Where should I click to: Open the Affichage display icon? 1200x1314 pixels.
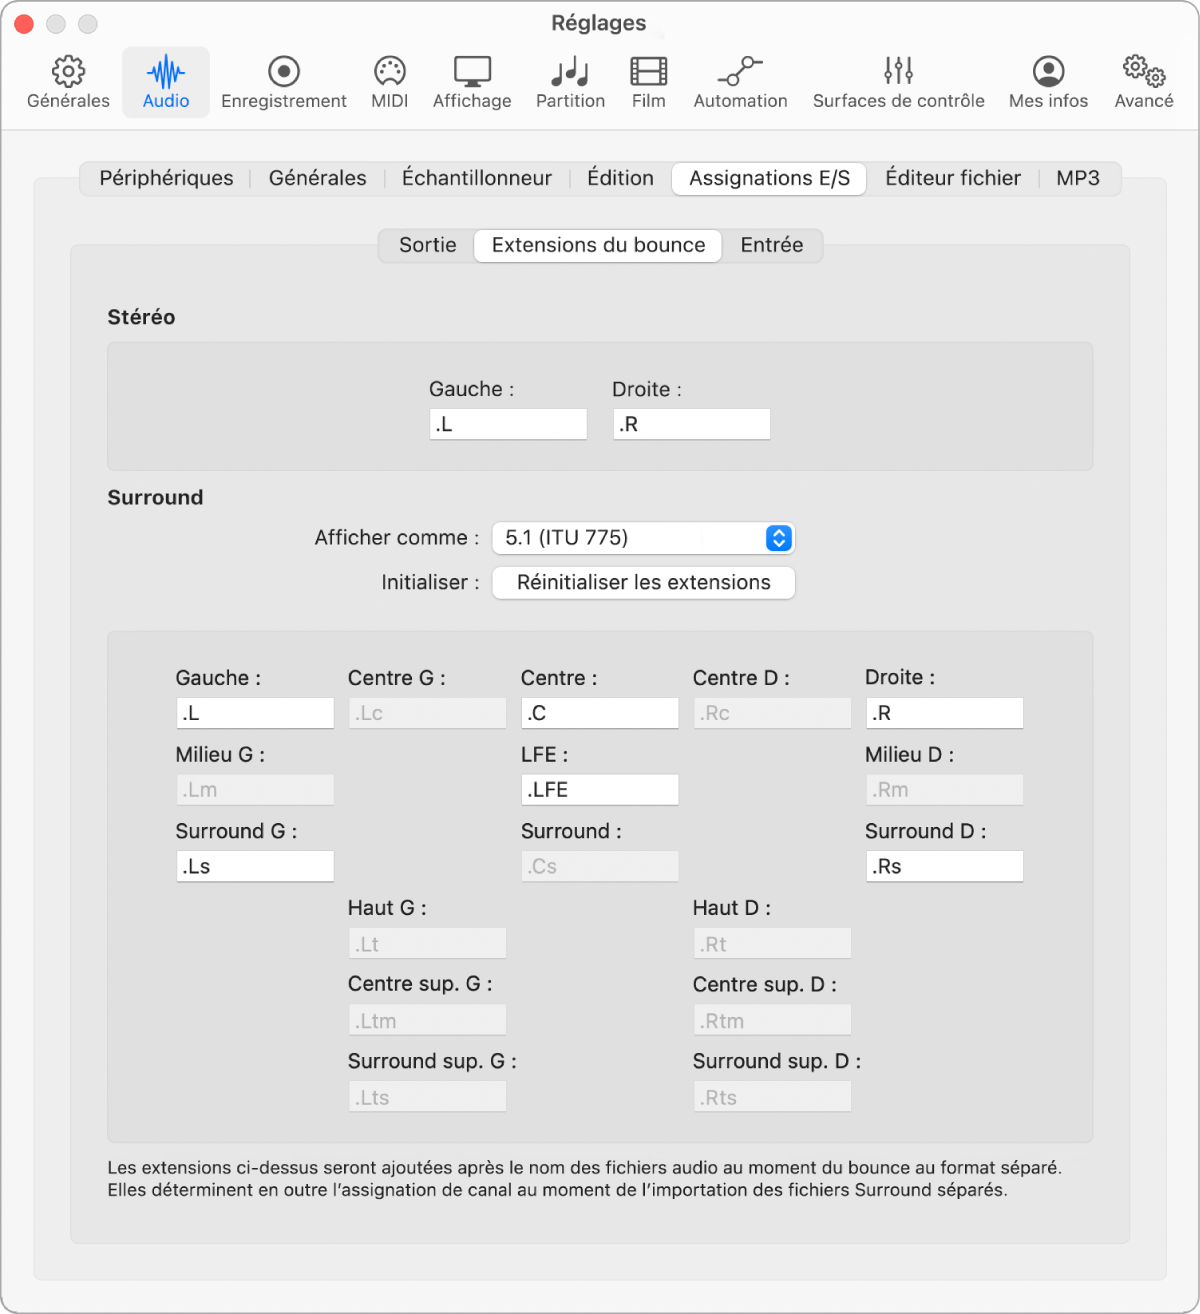coord(472,71)
